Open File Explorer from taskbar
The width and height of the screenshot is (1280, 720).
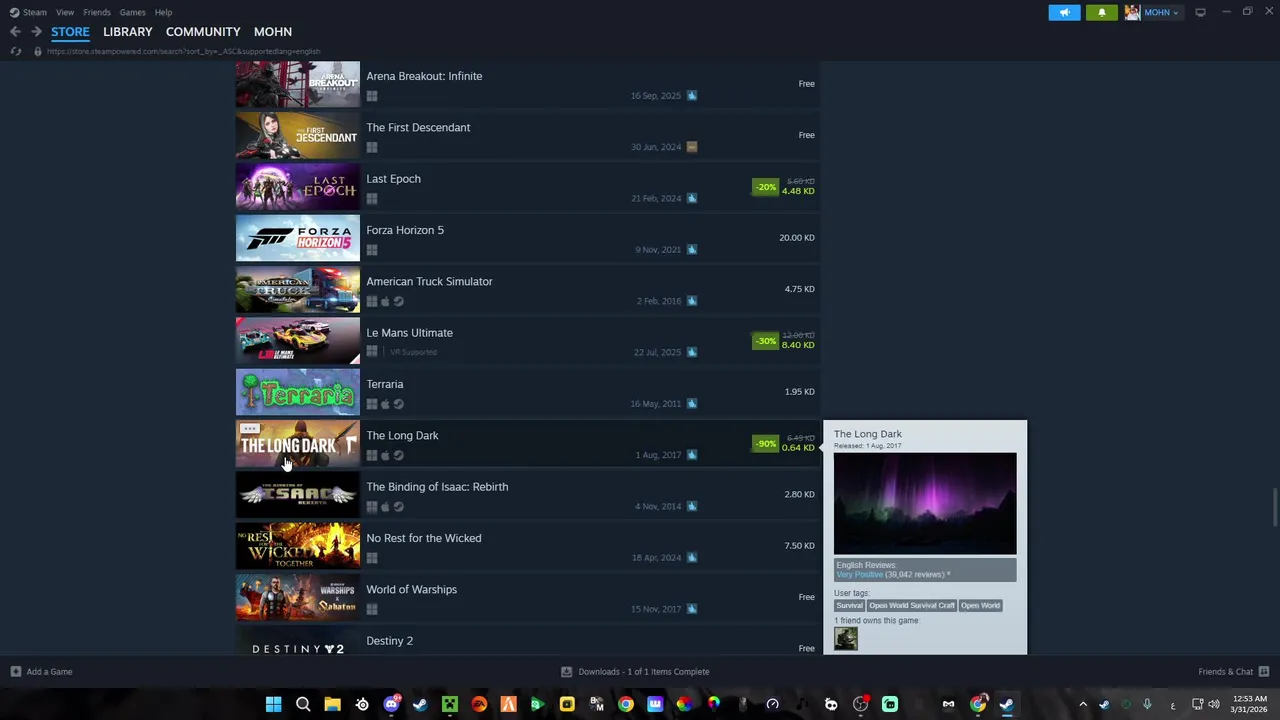pyautogui.click(x=332, y=704)
